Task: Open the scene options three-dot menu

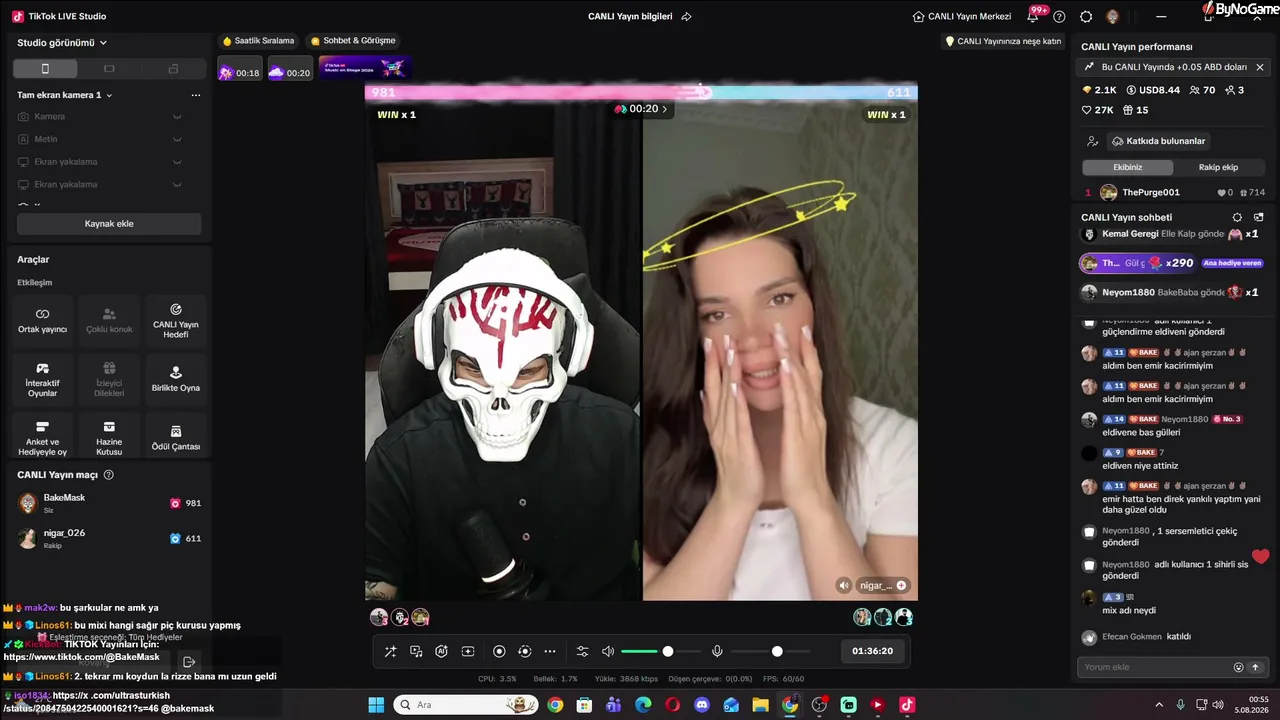Action: 196,95
